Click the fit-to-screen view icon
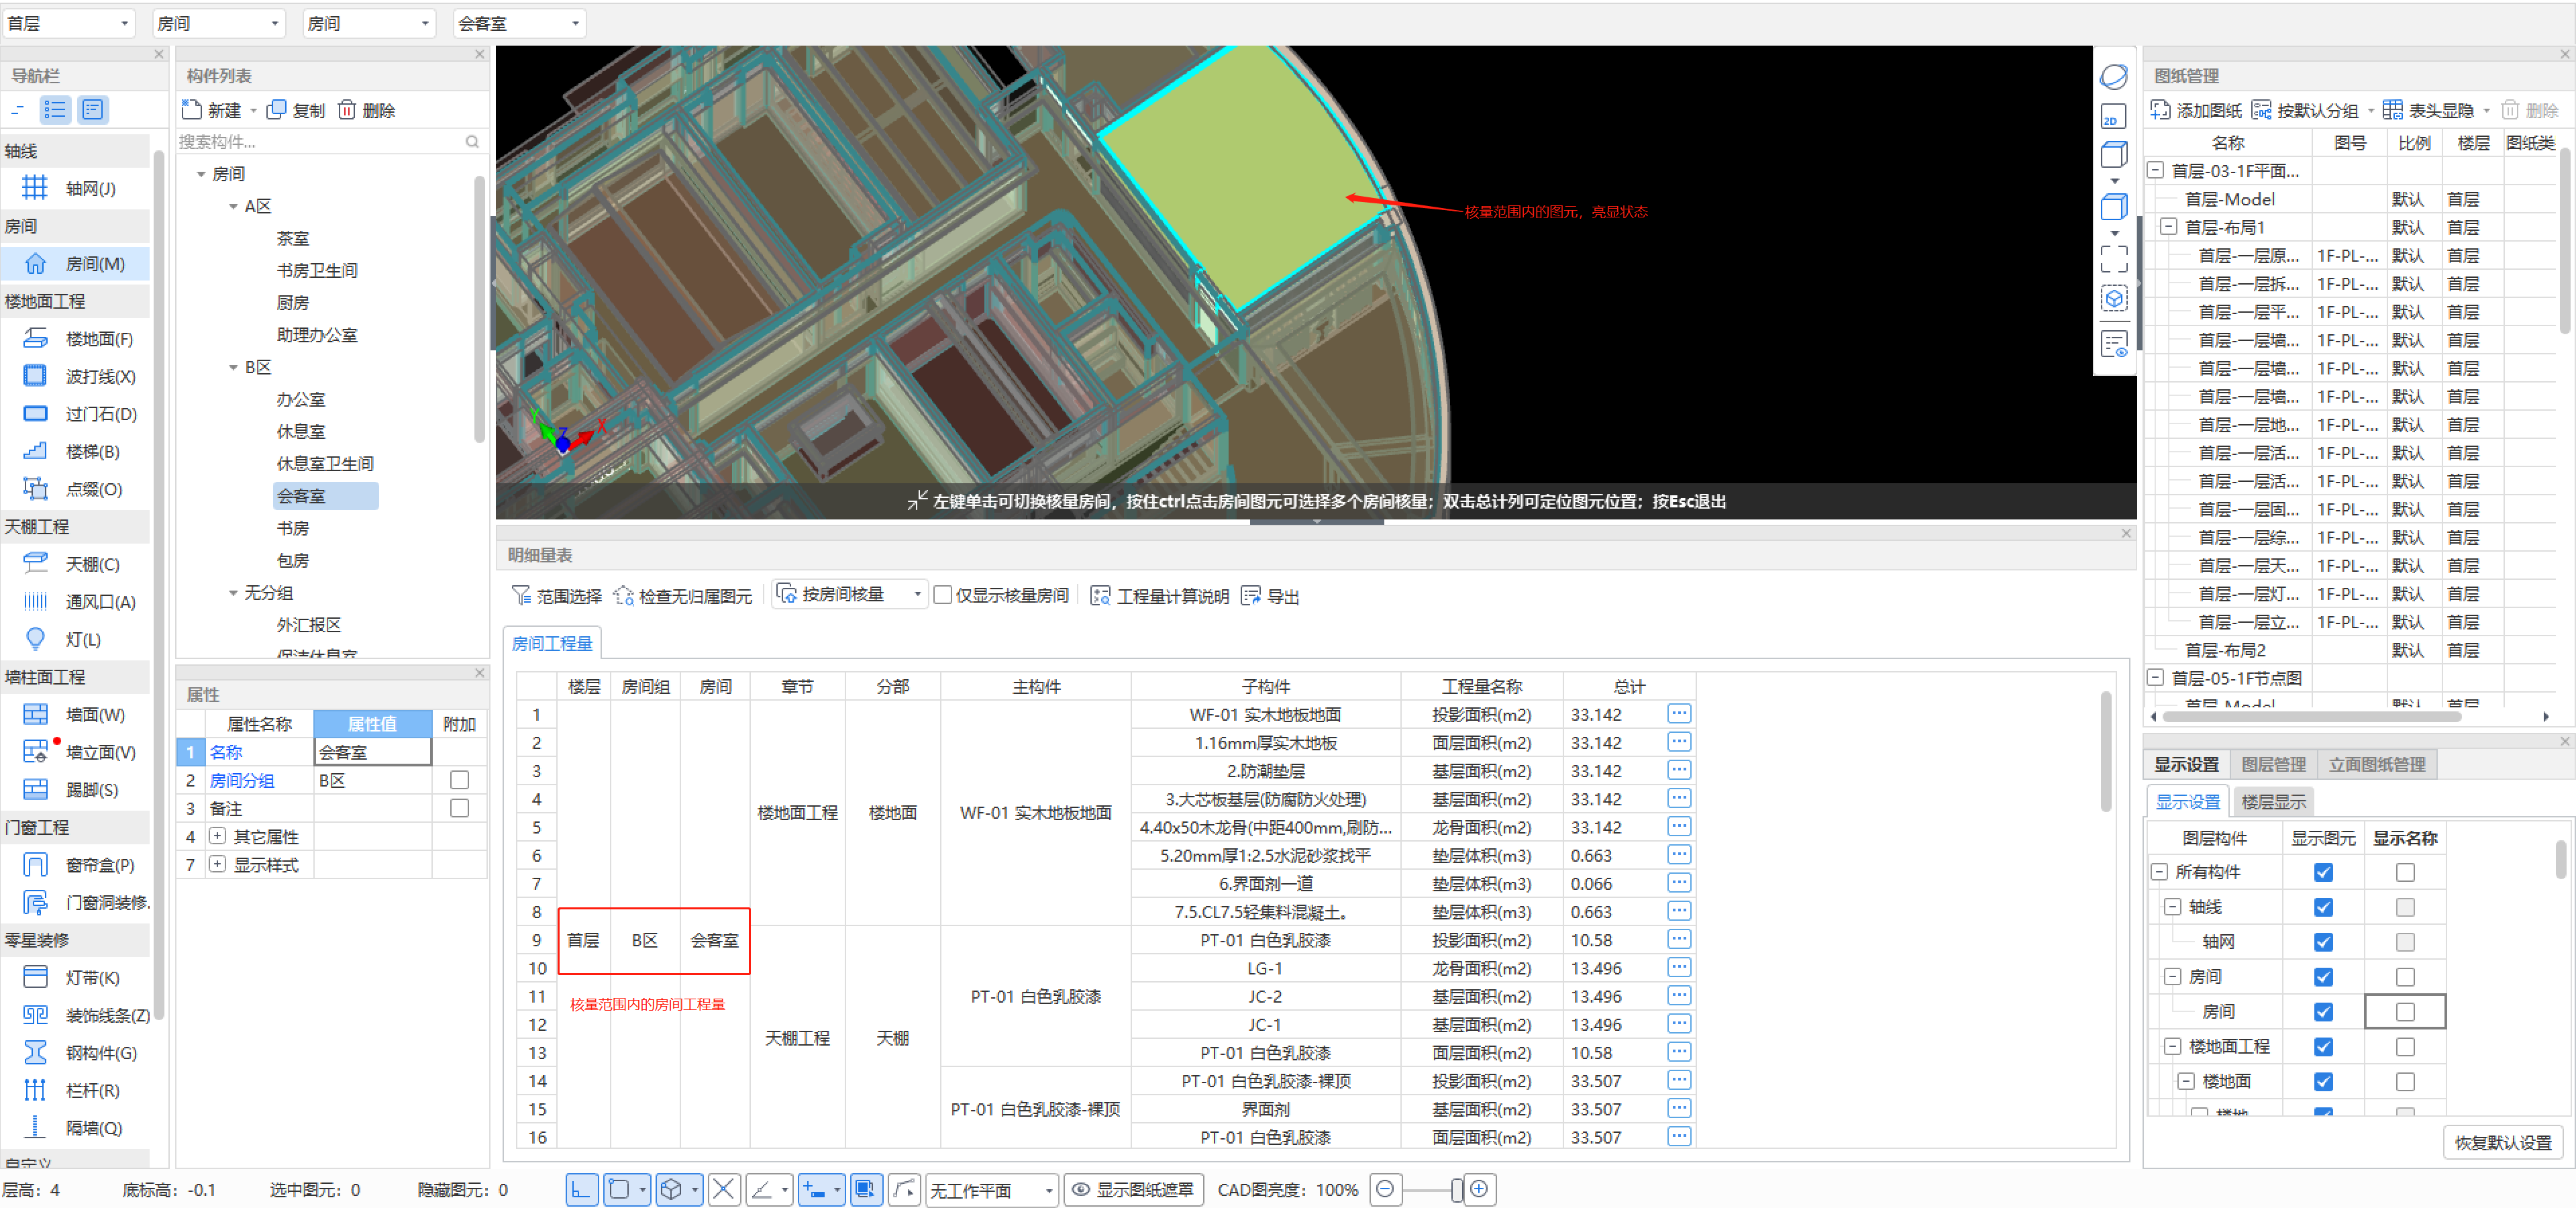Image resolution: width=2576 pixels, height=1208 pixels. click(x=2113, y=259)
